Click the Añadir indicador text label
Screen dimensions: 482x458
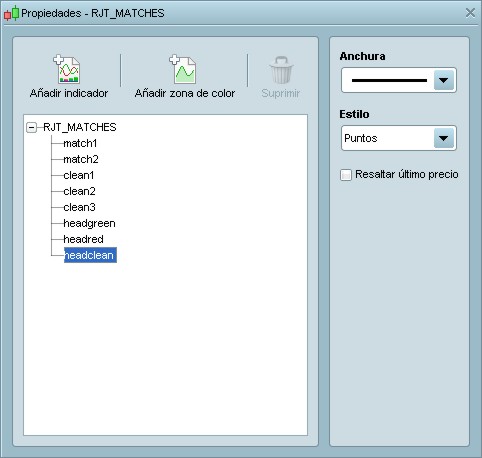pos(69,93)
